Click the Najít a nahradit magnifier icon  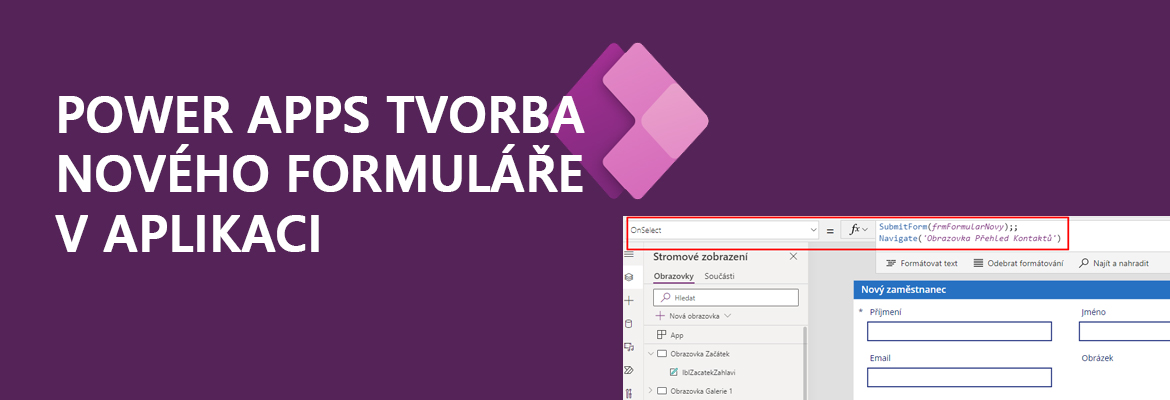click(1084, 263)
